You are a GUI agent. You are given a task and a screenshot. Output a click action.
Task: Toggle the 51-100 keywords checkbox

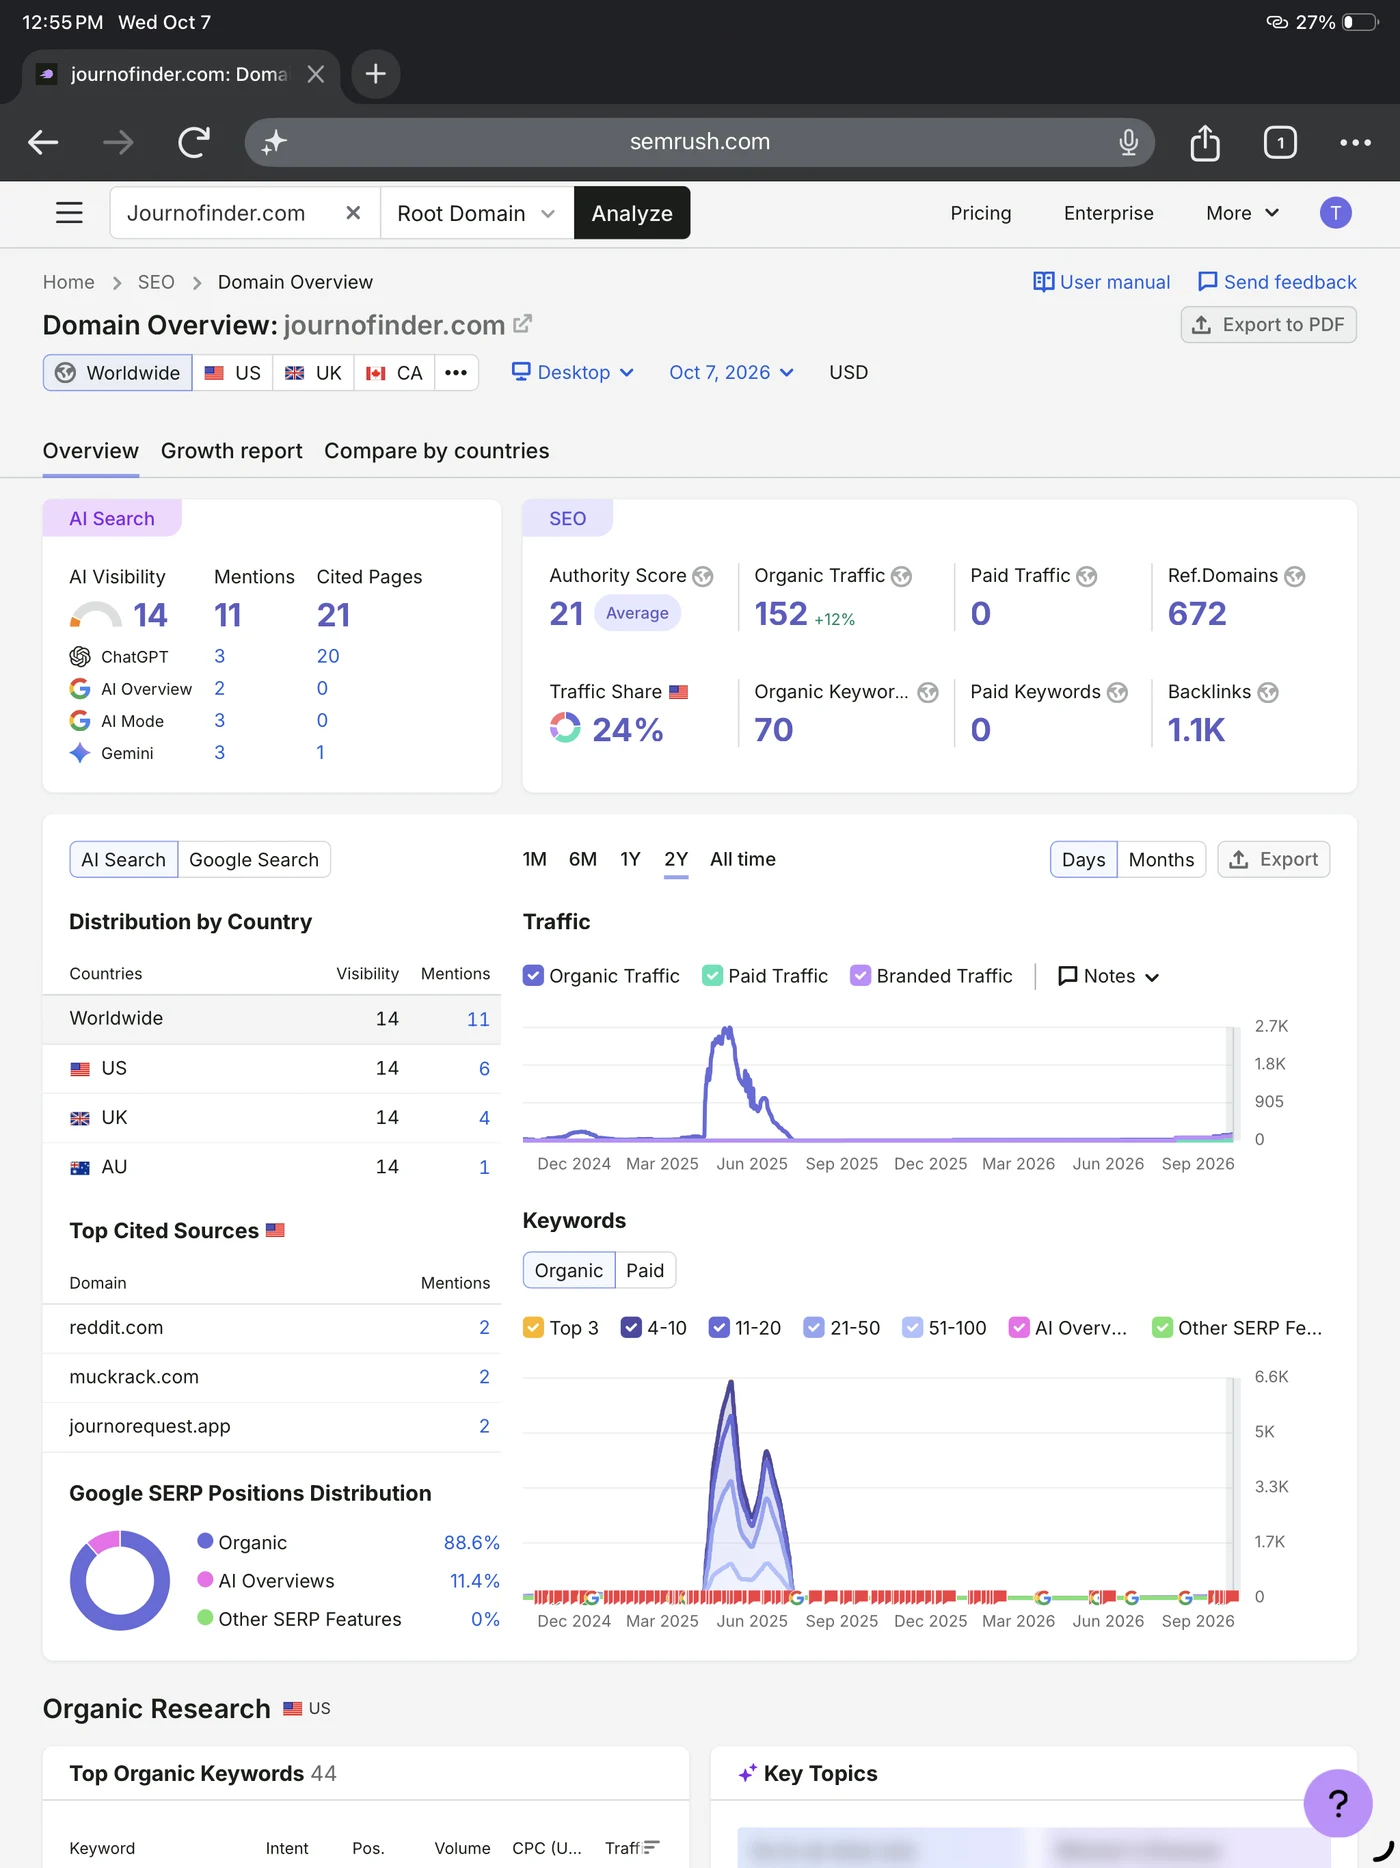pos(912,1327)
